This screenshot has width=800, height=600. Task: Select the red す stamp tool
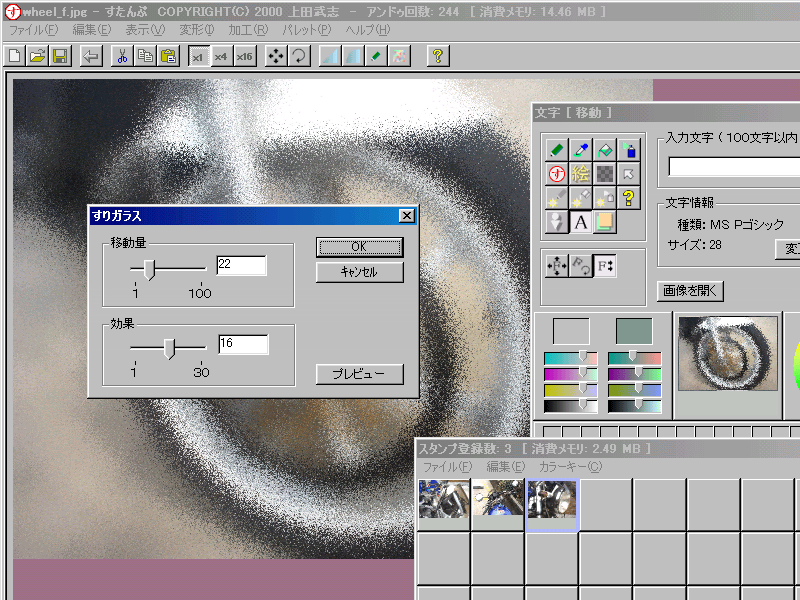pos(557,174)
